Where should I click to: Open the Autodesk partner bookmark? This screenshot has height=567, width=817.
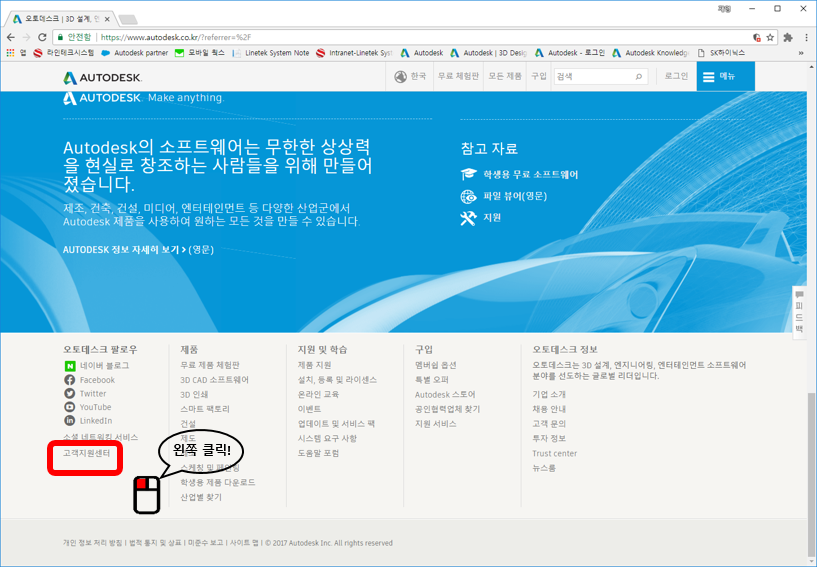point(135,53)
